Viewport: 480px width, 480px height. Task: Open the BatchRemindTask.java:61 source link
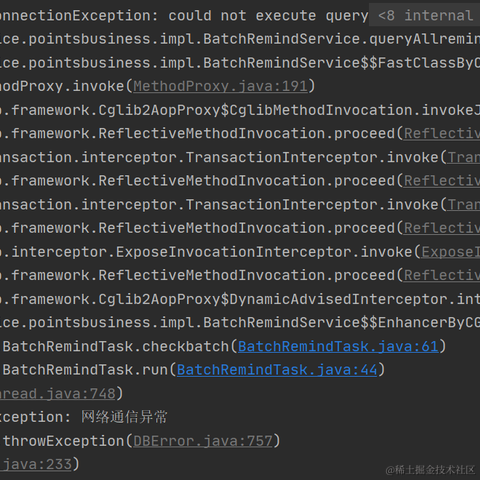pyautogui.click(x=338, y=346)
